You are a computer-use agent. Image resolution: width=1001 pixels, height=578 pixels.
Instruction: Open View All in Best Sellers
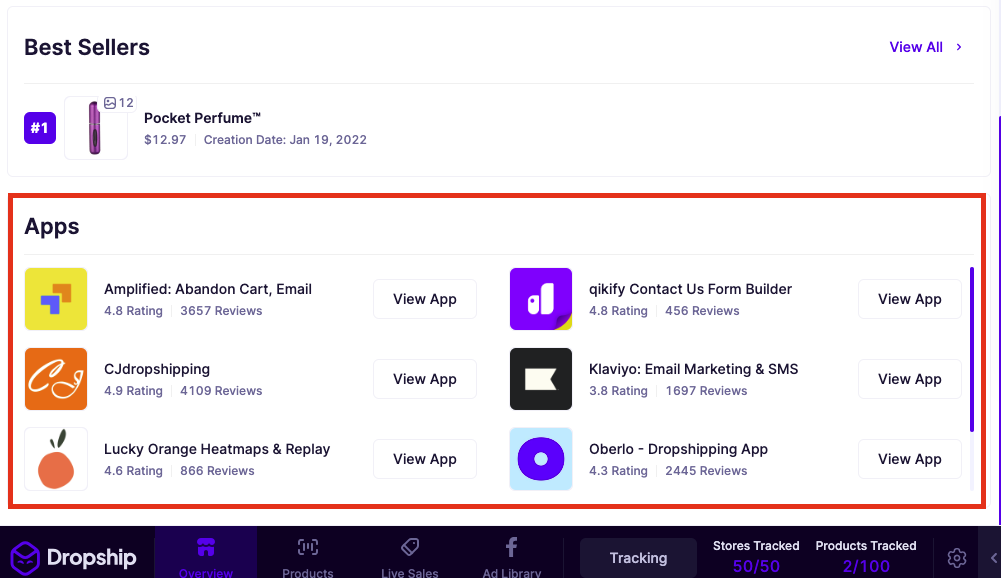click(916, 47)
